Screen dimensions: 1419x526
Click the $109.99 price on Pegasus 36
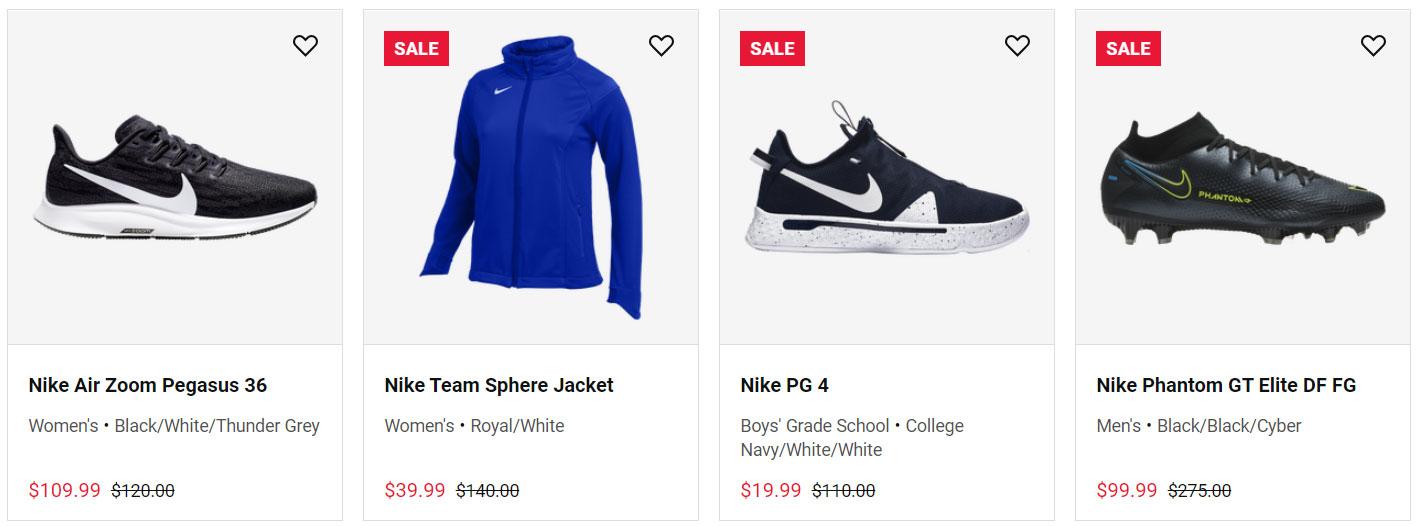coord(65,491)
